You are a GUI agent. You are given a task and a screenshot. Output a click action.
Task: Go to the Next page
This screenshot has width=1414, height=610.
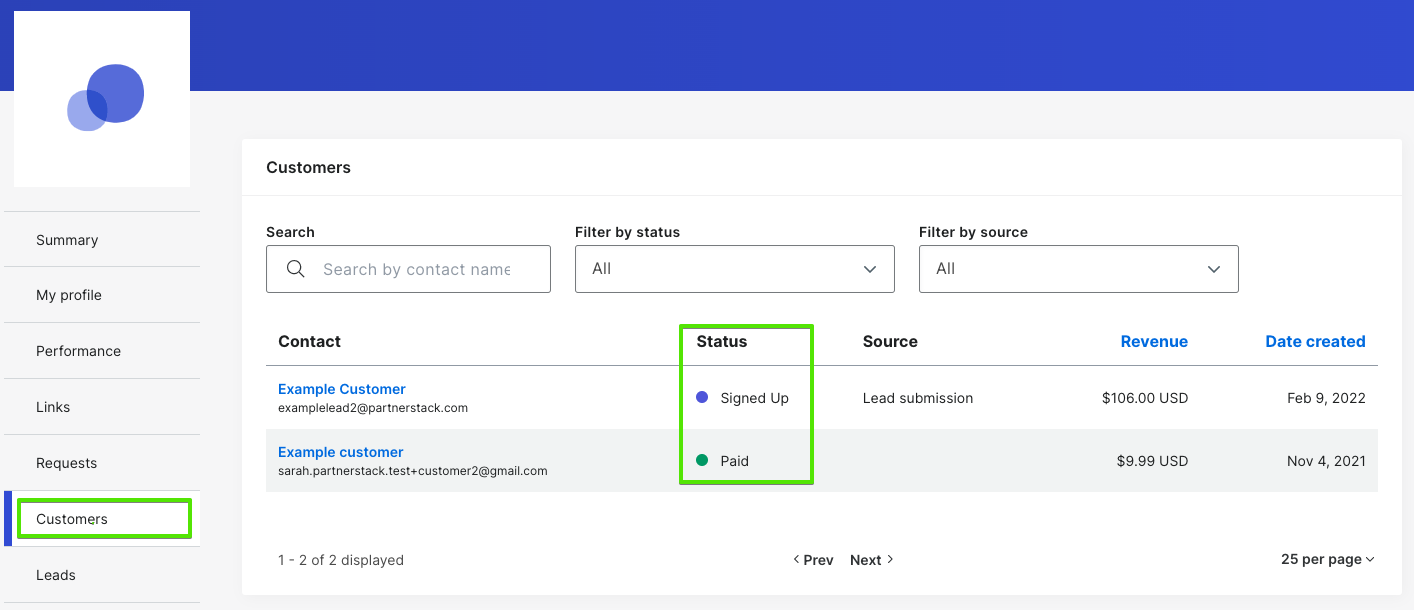872,560
